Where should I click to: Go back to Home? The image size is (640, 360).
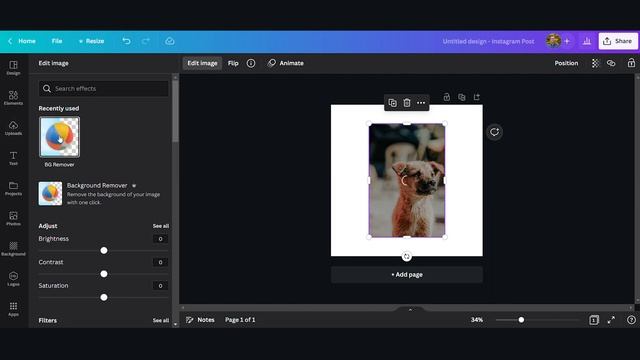[22, 41]
